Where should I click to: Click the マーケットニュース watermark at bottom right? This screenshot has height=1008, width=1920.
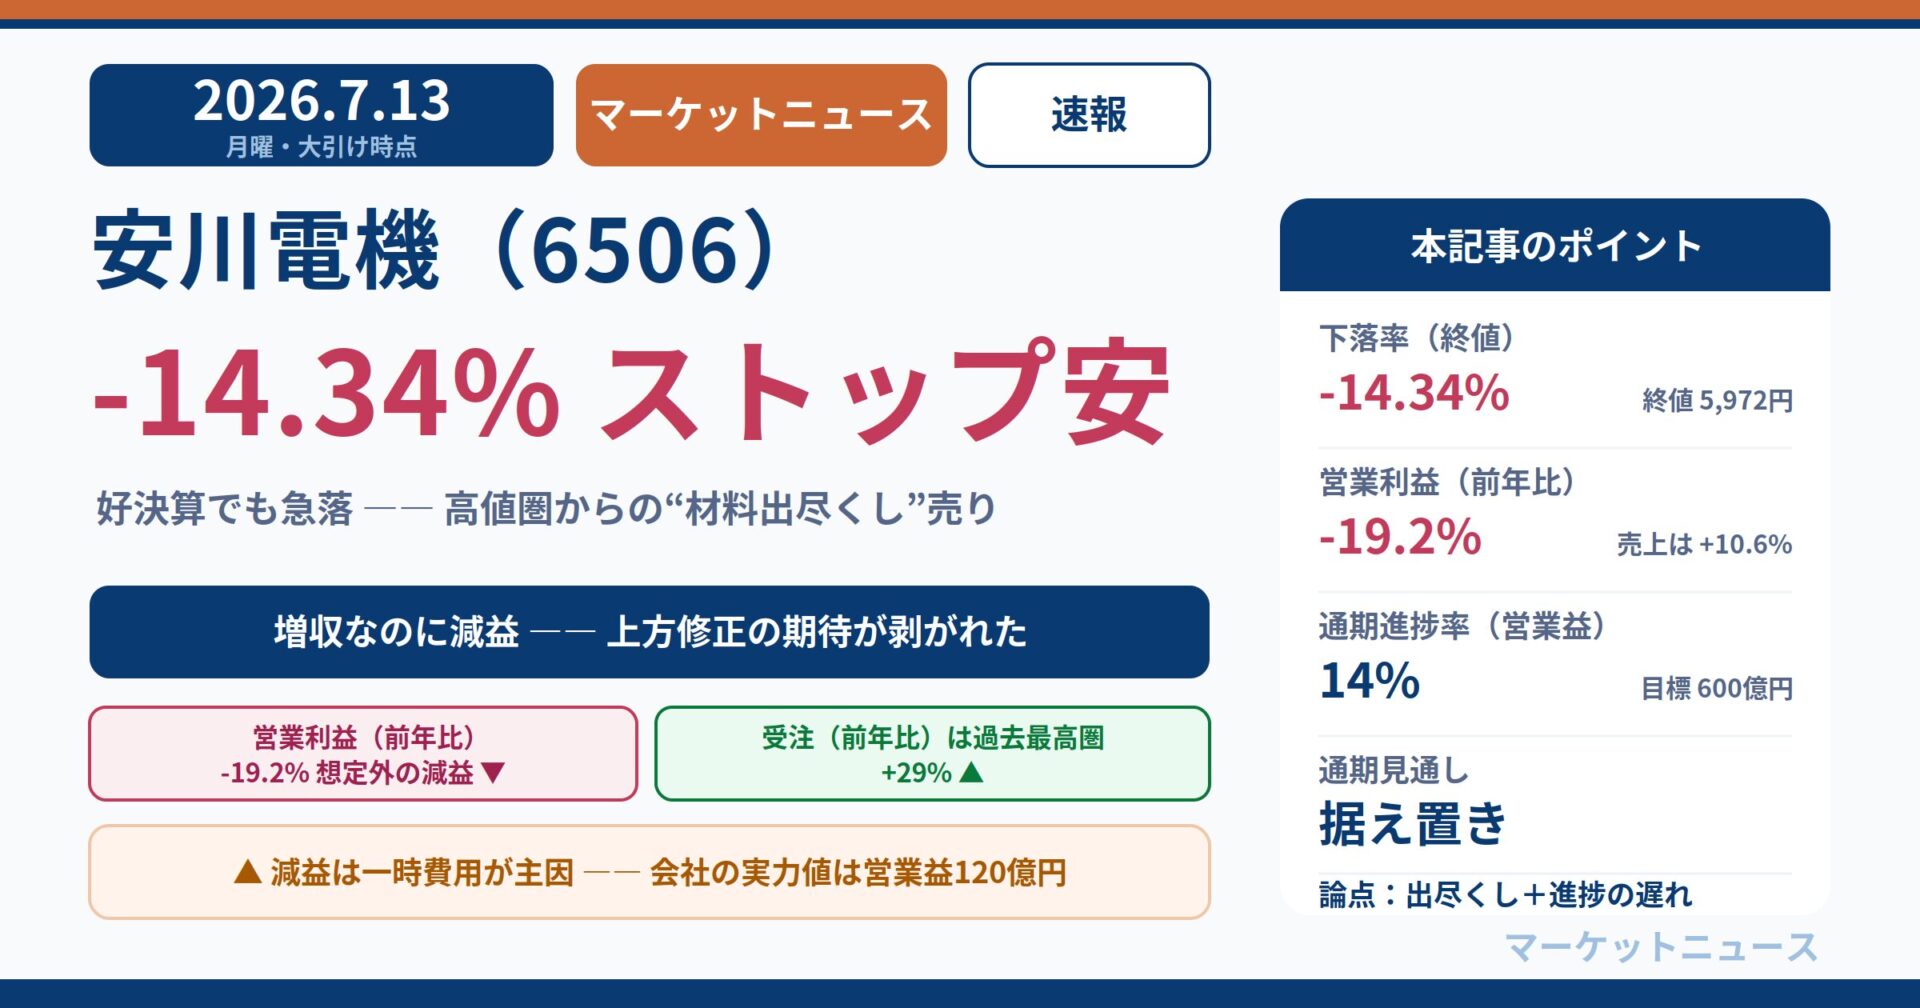tap(1661, 947)
